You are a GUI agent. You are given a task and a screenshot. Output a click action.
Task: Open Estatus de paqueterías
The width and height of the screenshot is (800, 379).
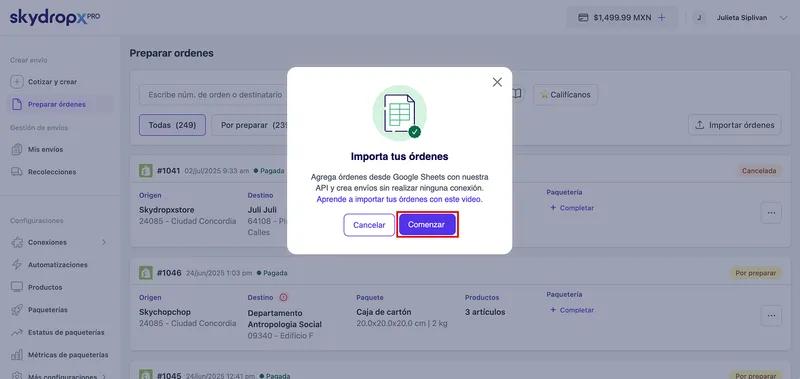tap(66, 332)
